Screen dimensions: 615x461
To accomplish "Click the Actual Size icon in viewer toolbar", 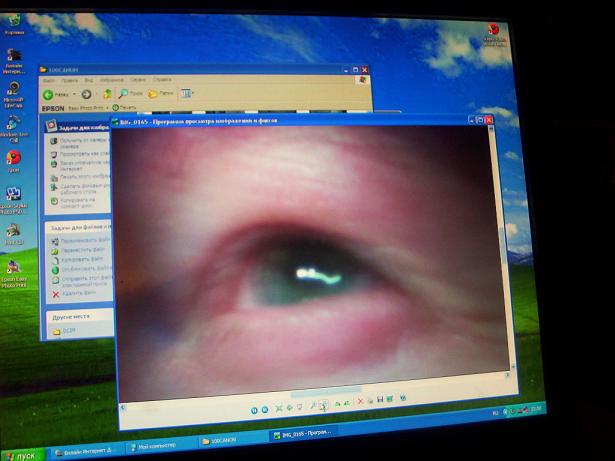I will click(x=289, y=408).
